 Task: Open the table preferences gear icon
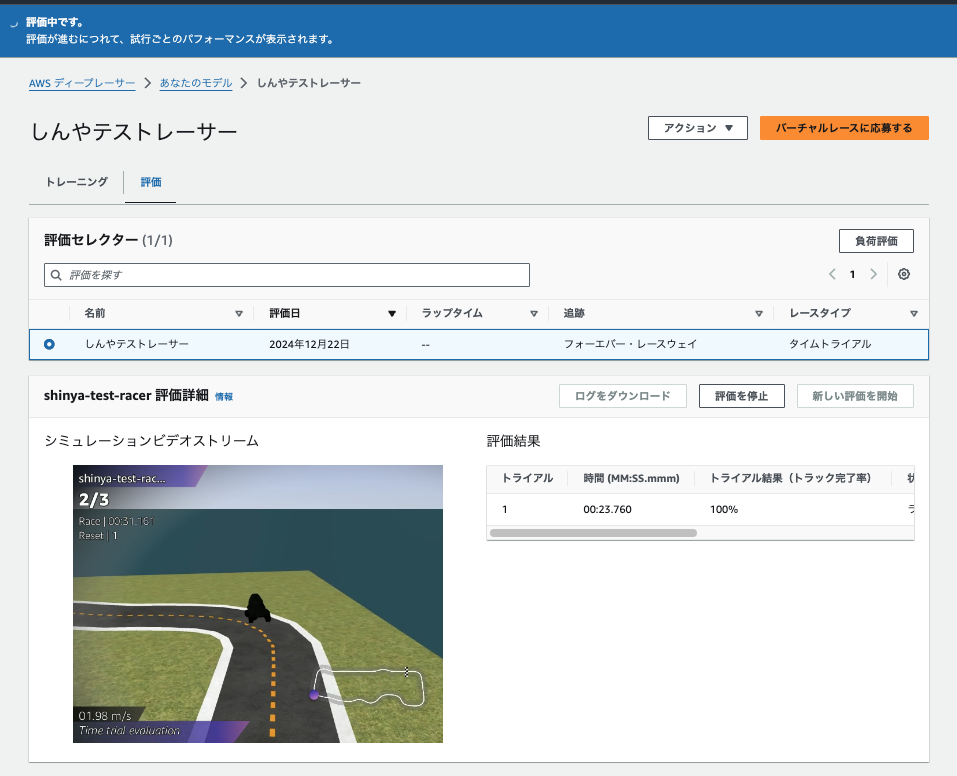(903, 274)
